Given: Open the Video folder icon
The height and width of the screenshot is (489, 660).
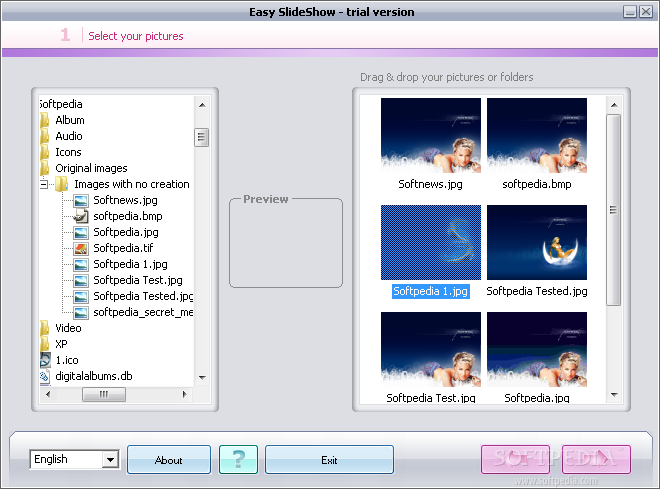Looking at the screenshot, I should (x=45, y=328).
